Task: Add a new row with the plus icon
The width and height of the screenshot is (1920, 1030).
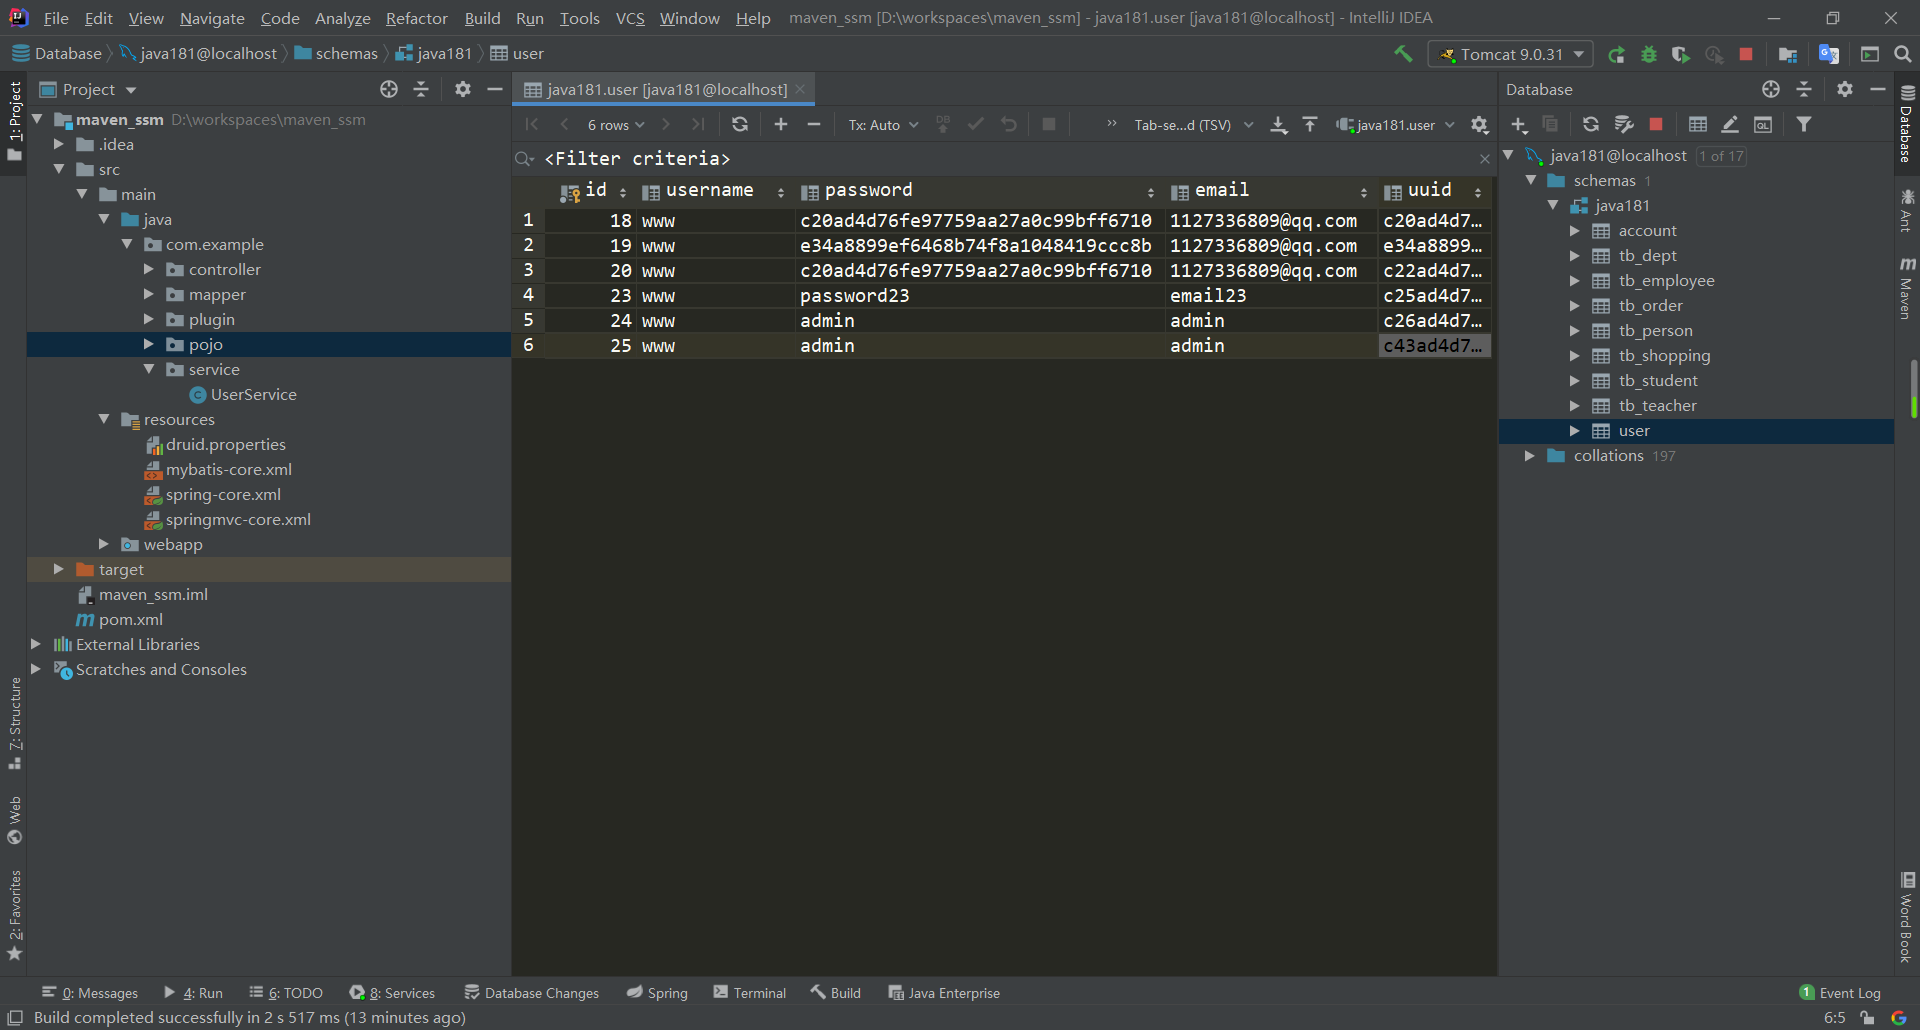Action: point(781,124)
